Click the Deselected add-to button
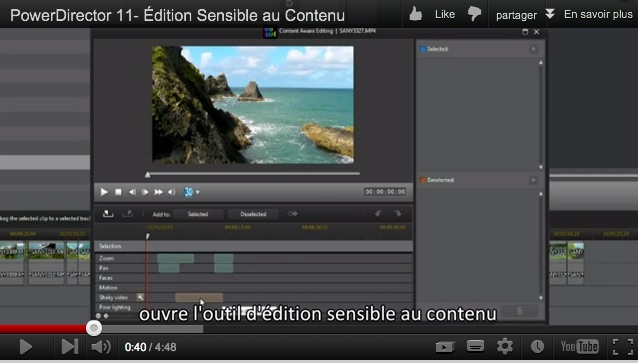Screen dimensions: 638x363 (253, 214)
